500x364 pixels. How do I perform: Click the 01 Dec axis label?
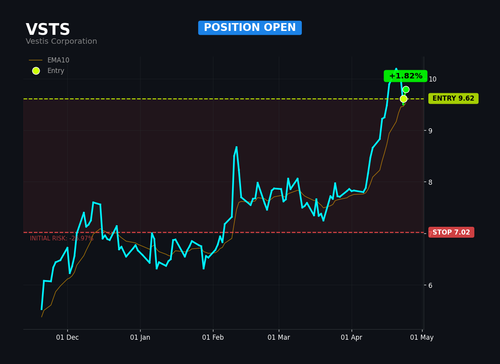(67, 337)
